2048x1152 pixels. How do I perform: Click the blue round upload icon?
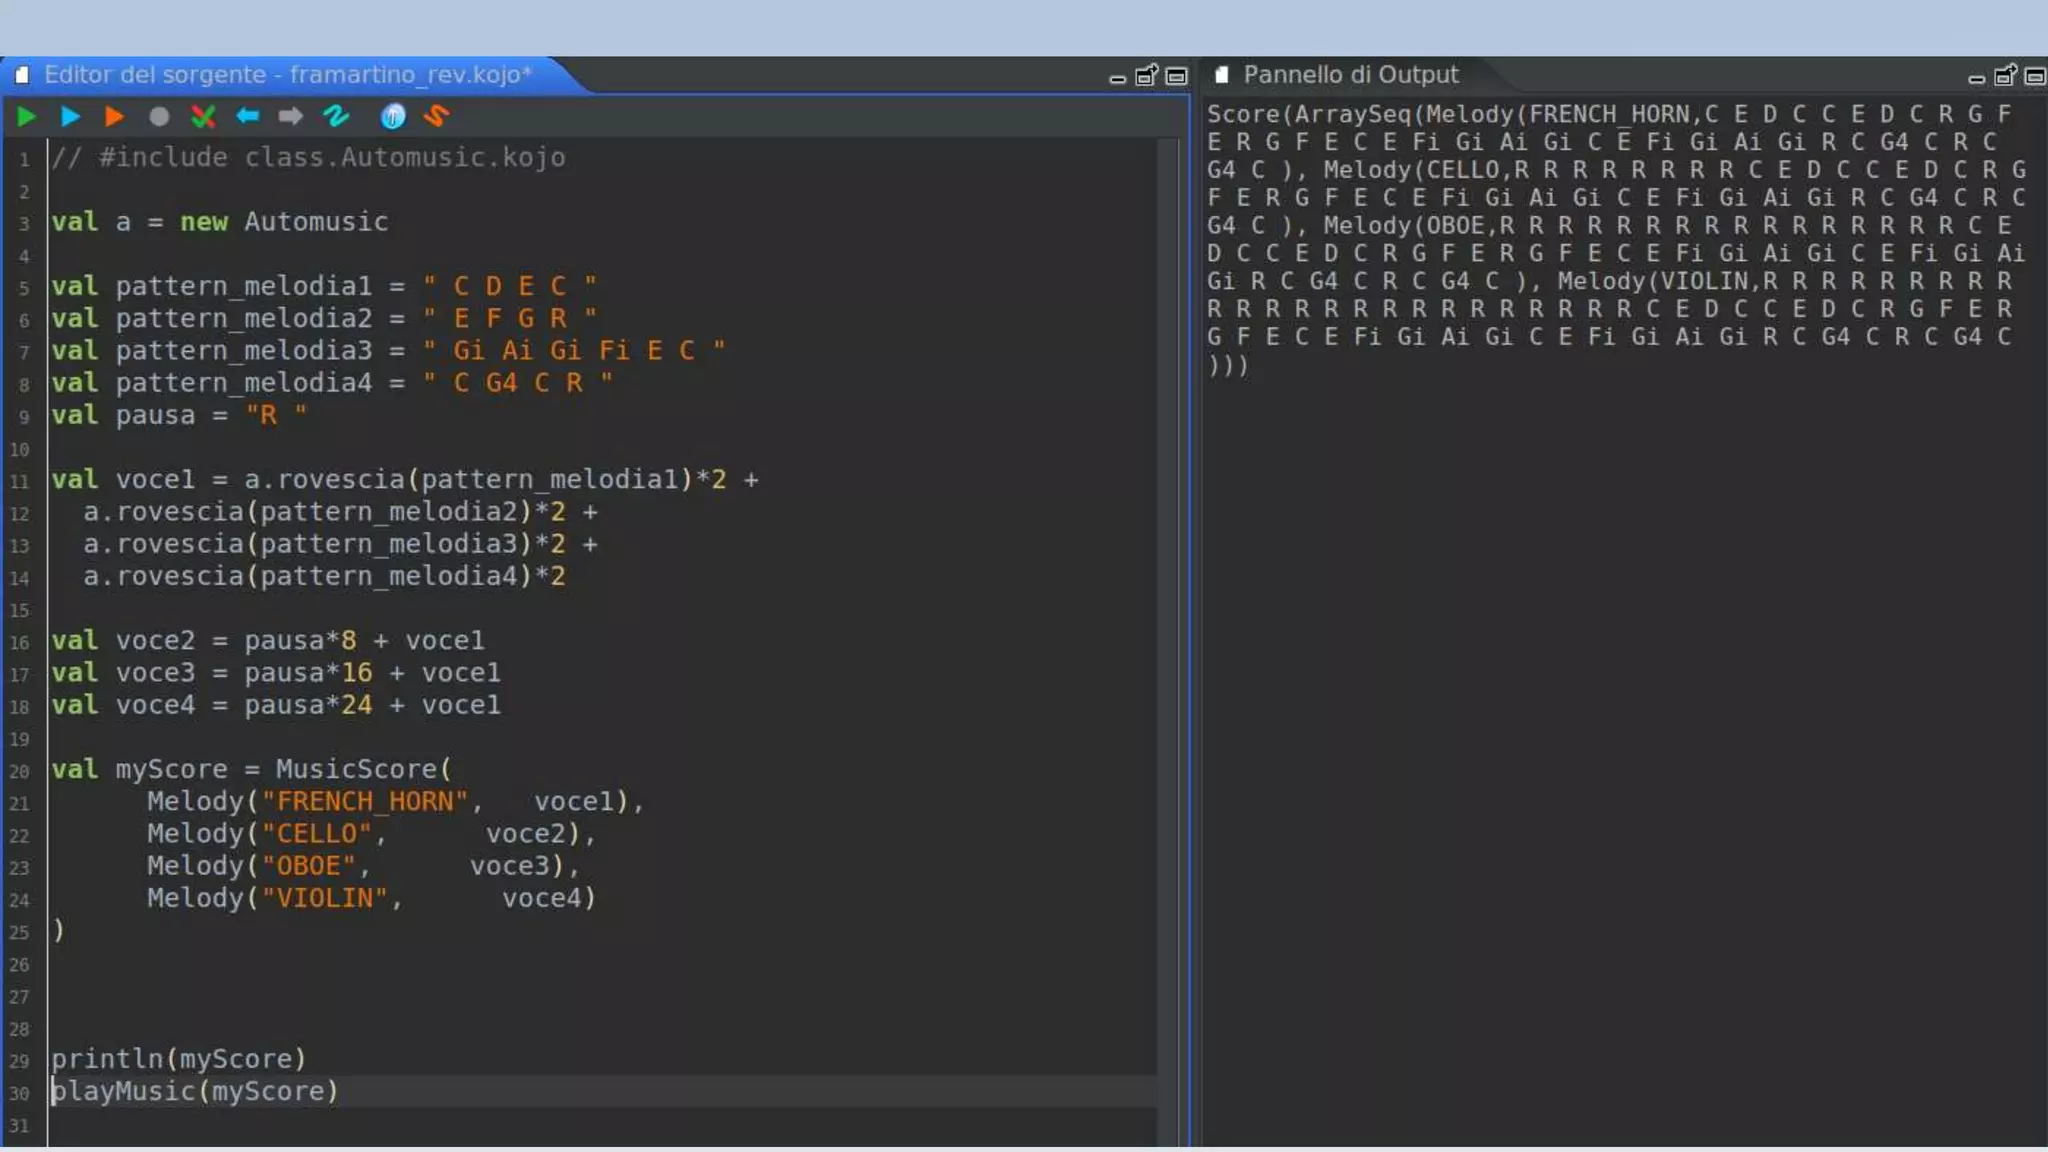pyautogui.click(x=393, y=117)
